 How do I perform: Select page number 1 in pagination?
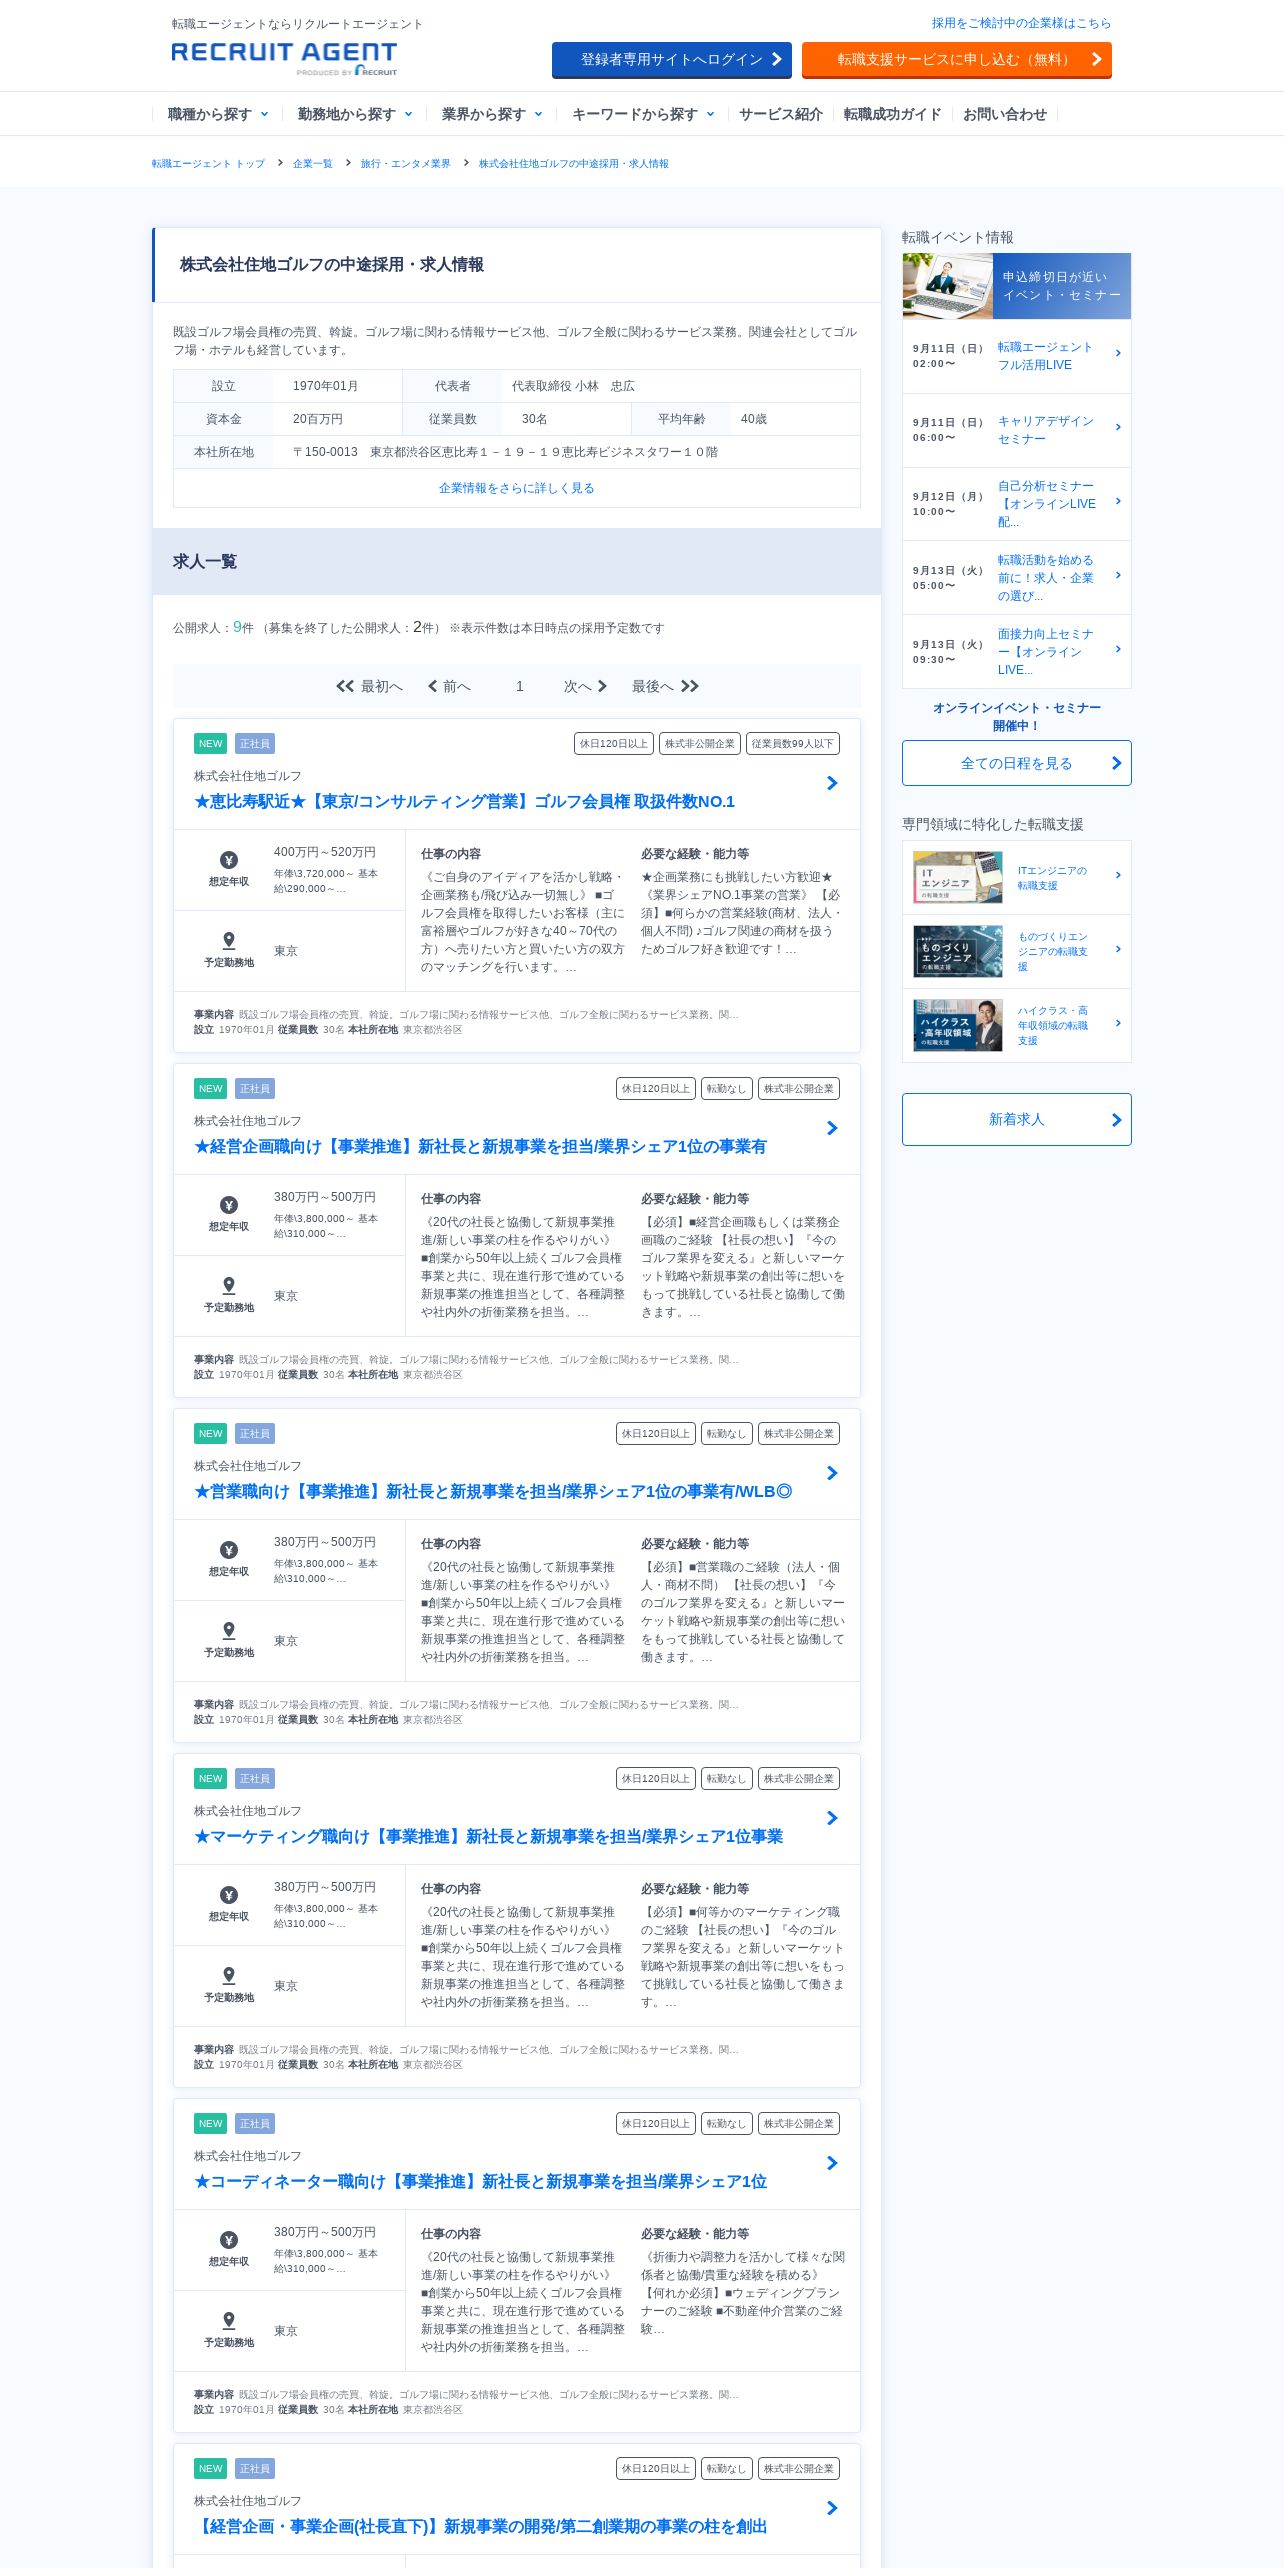[x=520, y=686]
